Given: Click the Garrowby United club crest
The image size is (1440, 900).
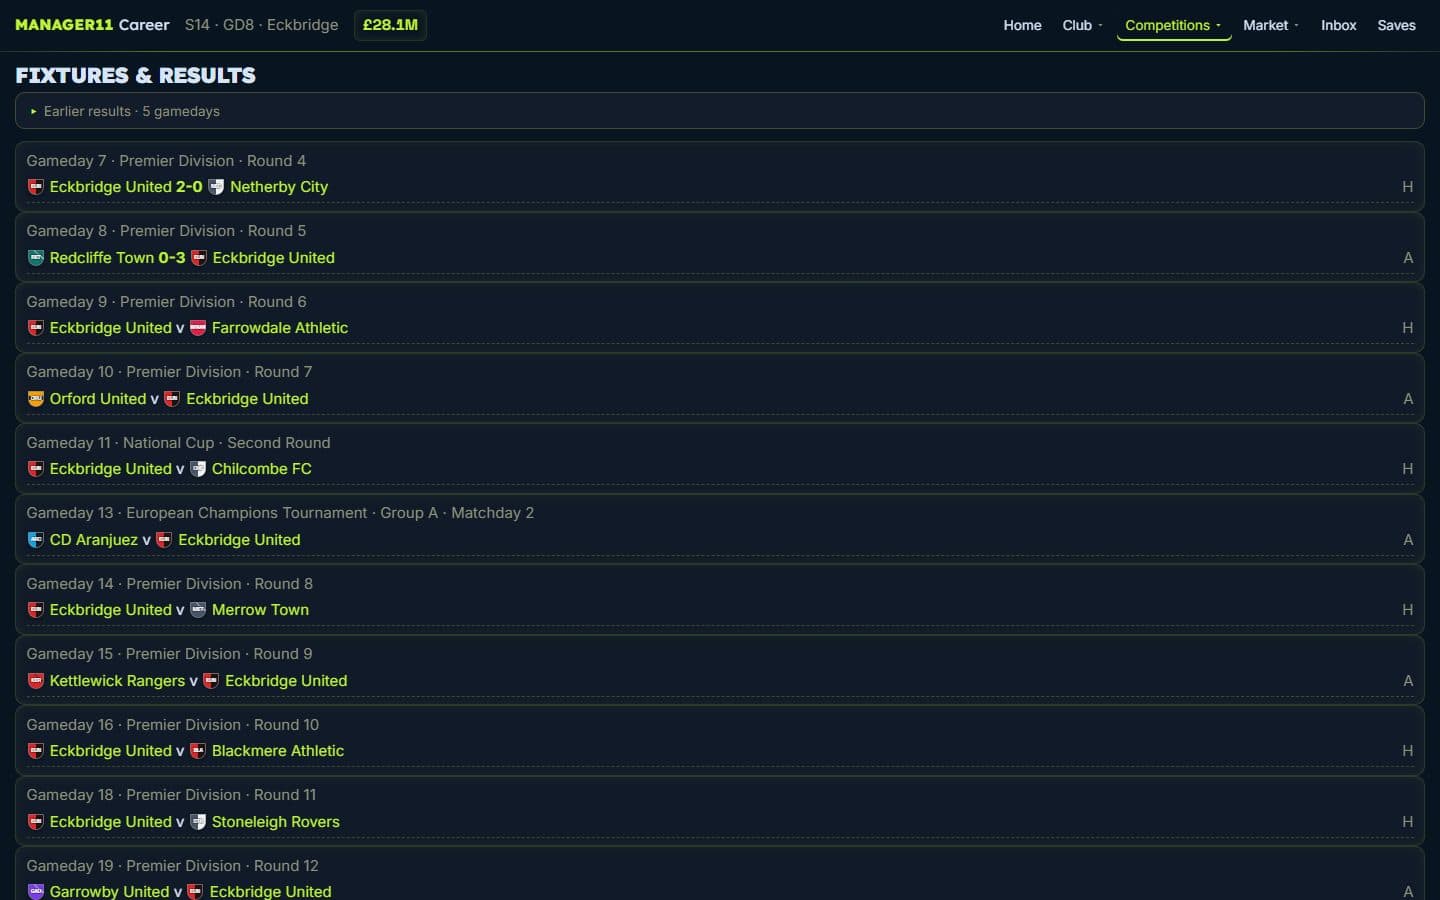Looking at the screenshot, I should tap(36, 891).
